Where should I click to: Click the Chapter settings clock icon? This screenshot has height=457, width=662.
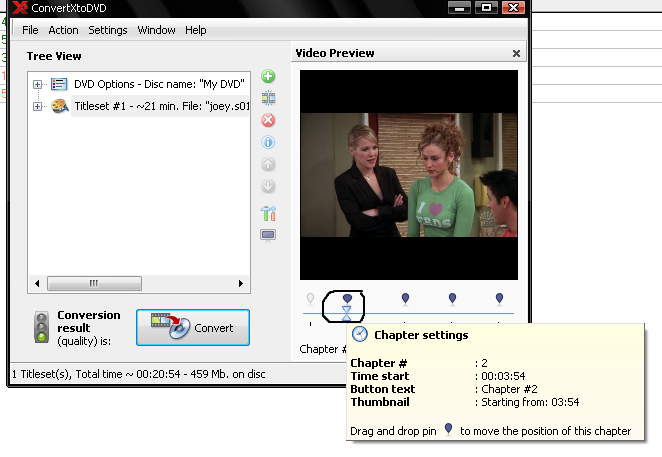(360, 334)
